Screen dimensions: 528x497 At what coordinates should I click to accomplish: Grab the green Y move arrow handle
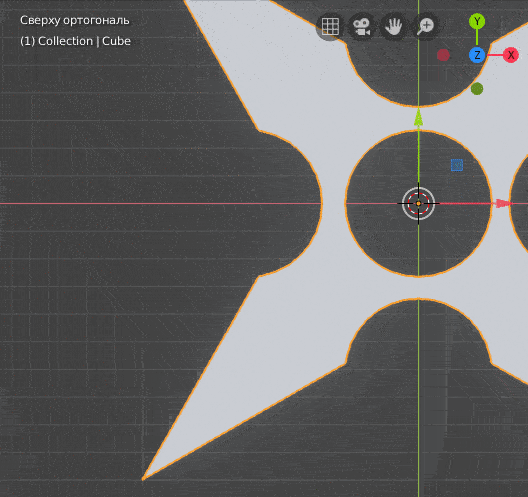point(419,117)
